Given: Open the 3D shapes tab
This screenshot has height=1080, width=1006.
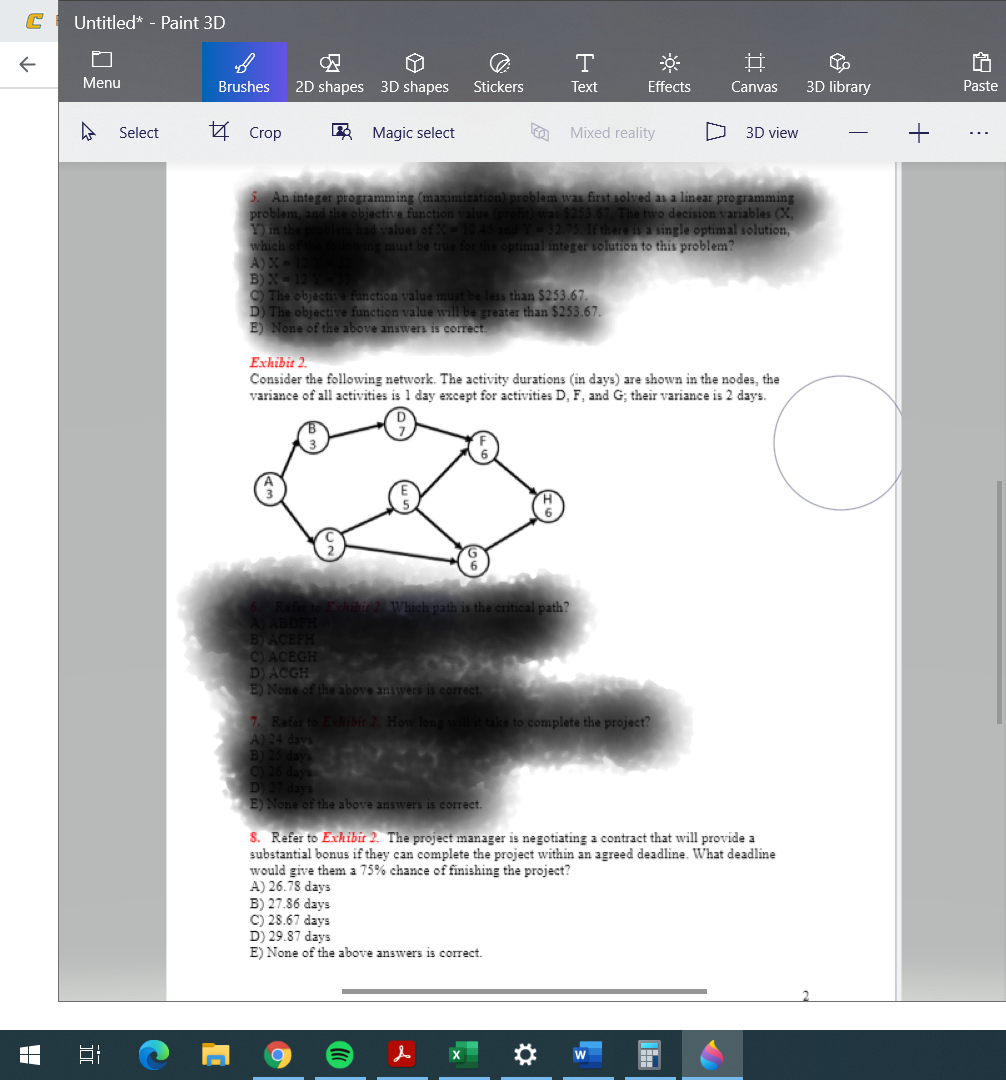Looking at the screenshot, I should click(415, 72).
